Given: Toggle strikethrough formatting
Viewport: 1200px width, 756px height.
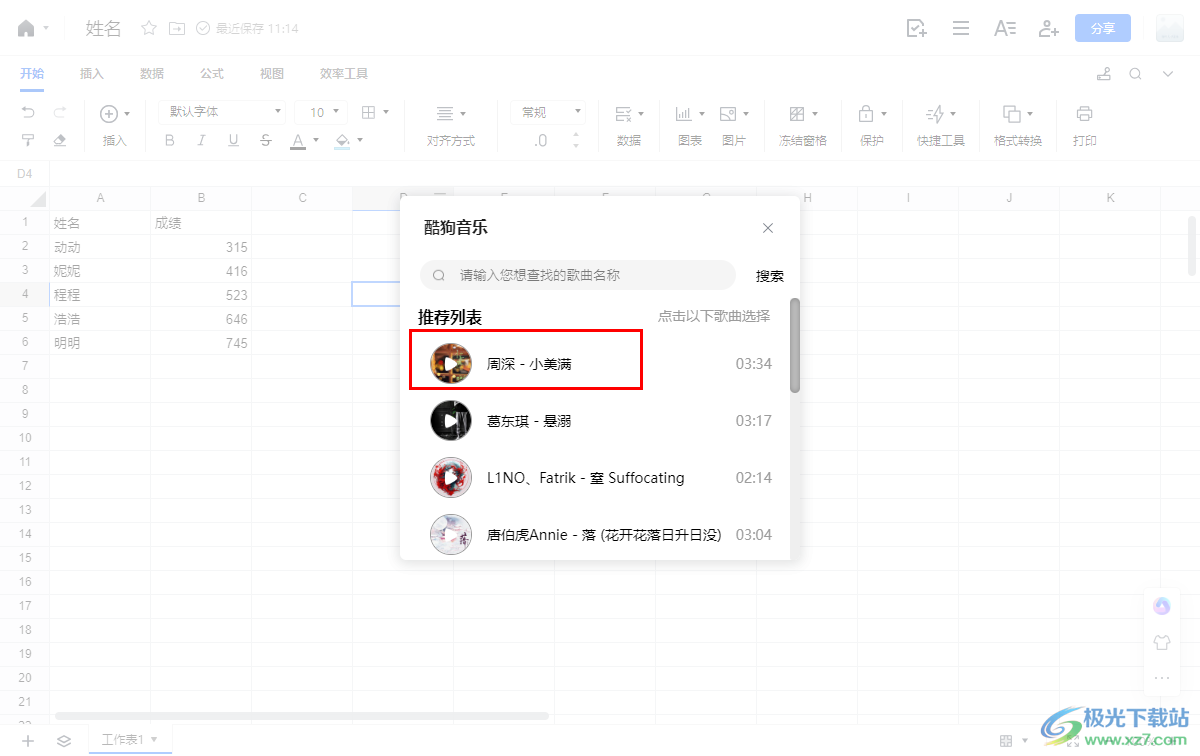Looking at the screenshot, I should click(265, 141).
